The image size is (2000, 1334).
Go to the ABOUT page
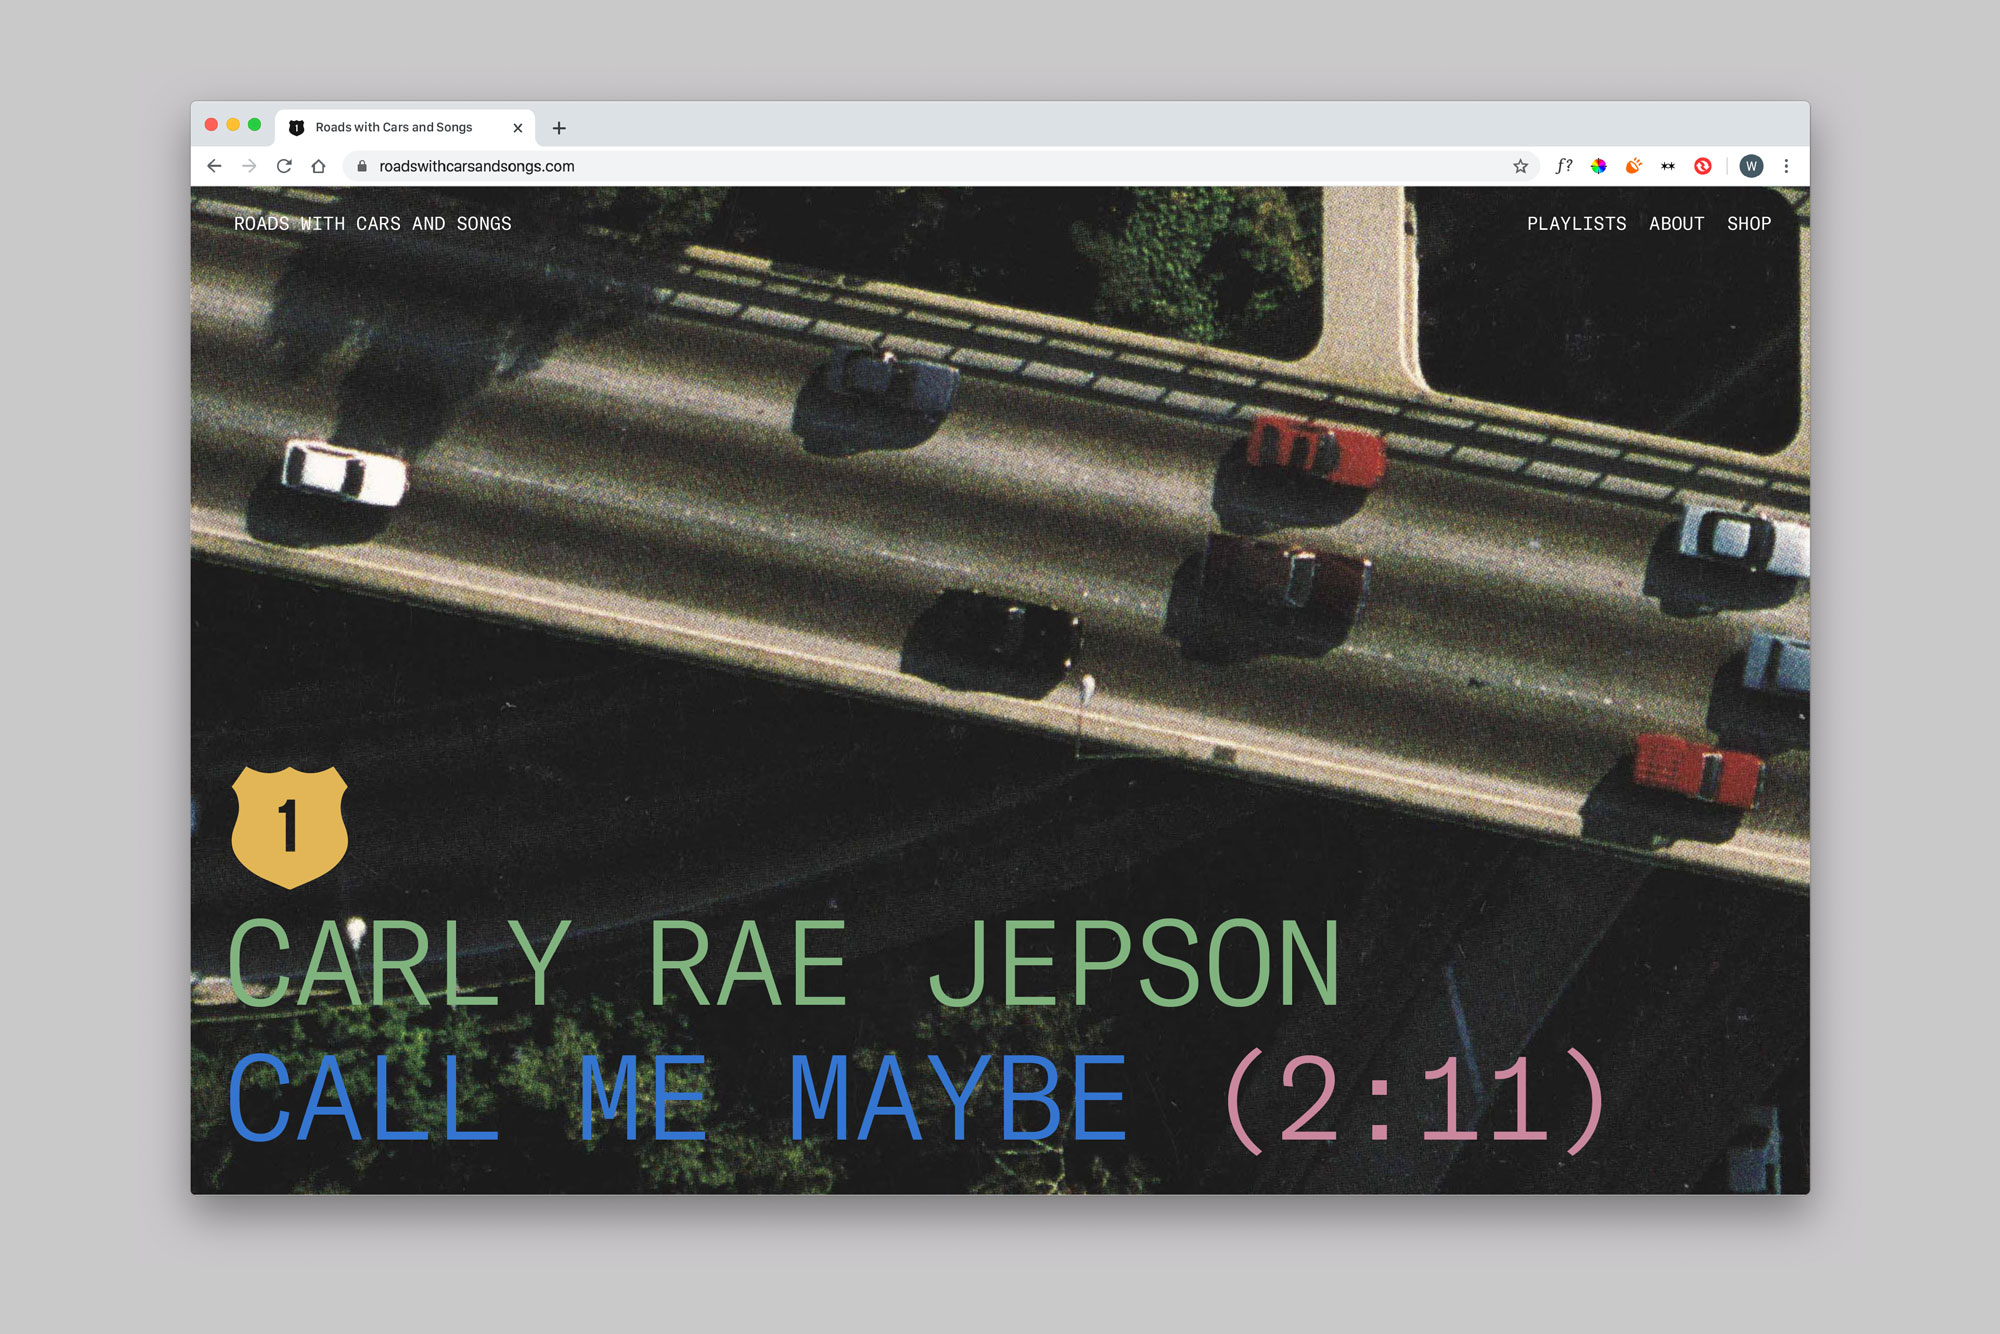[1676, 224]
